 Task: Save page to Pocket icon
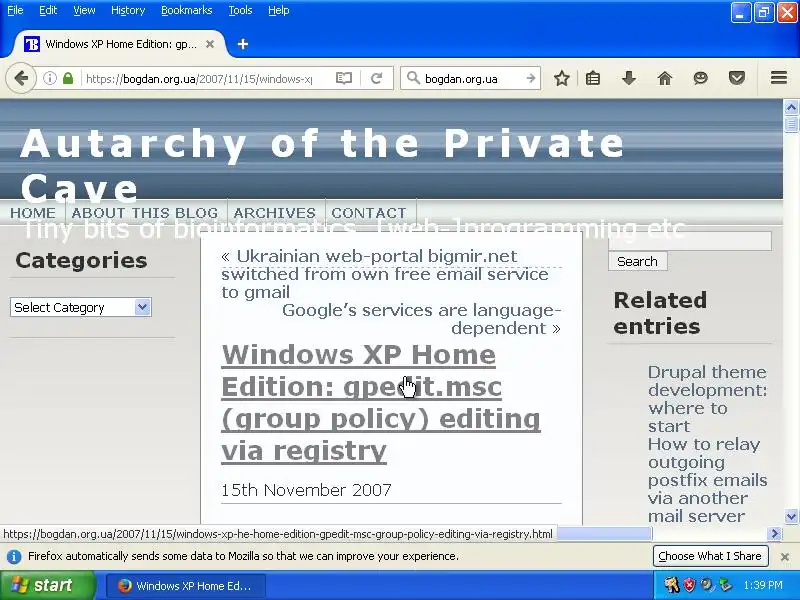737,79
